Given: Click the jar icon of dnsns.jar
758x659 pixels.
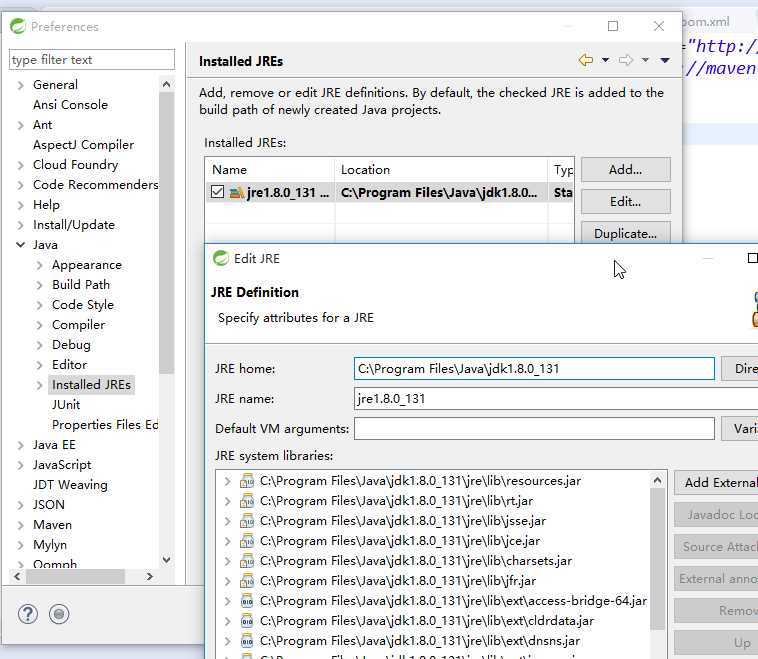Looking at the screenshot, I should [x=247, y=641].
